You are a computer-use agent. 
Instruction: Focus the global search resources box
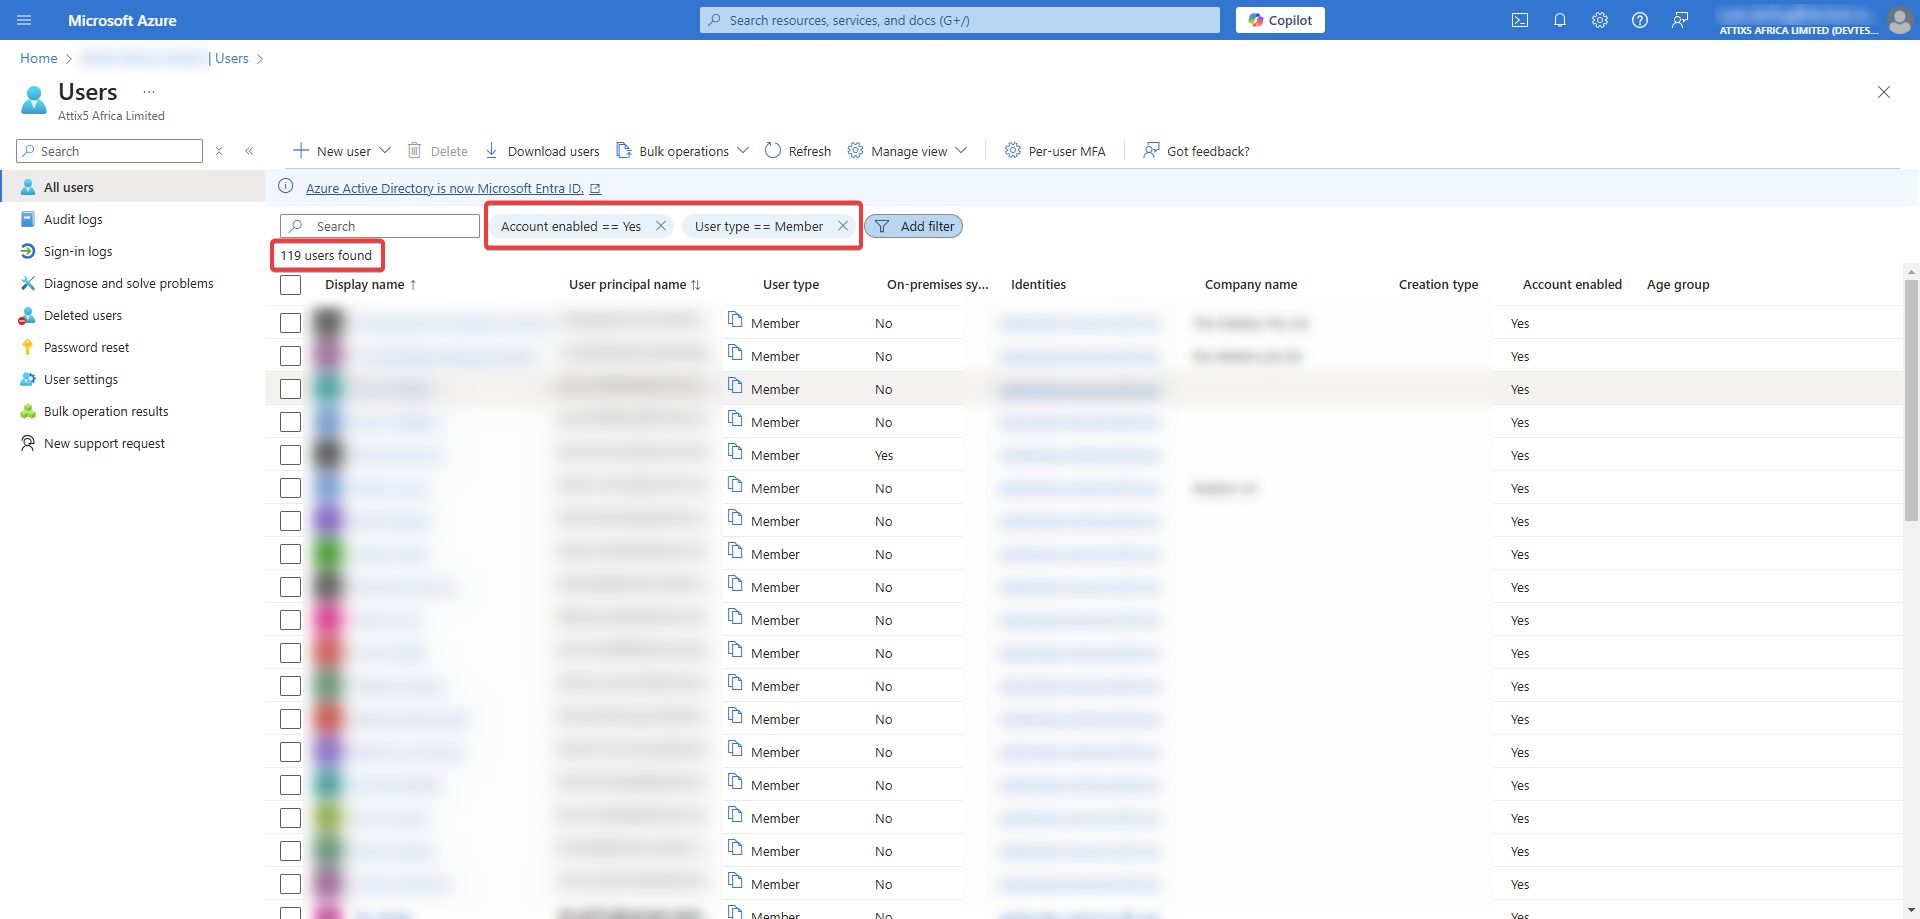click(960, 20)
